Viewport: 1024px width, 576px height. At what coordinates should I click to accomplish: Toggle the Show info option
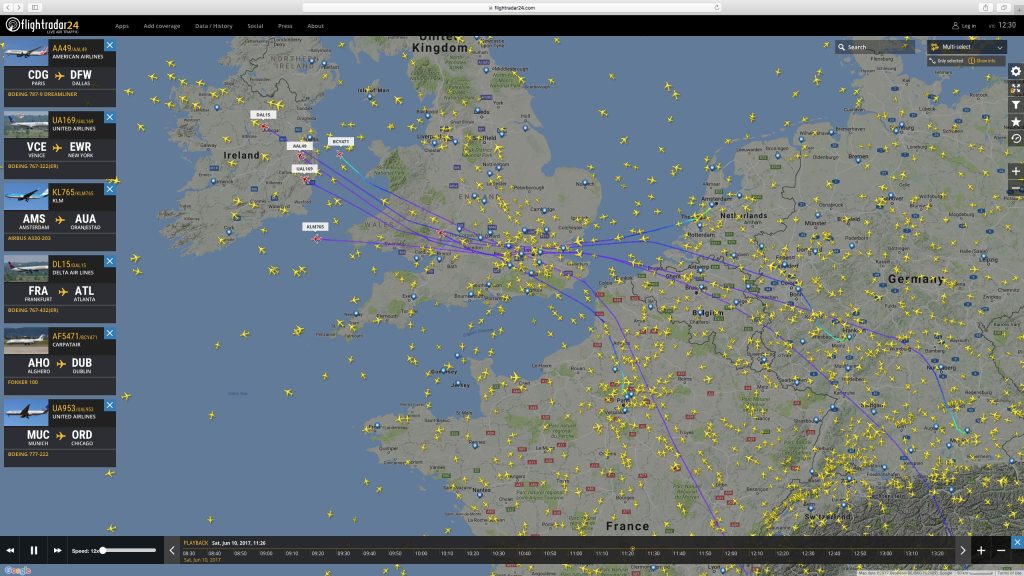tap(982, 61)
